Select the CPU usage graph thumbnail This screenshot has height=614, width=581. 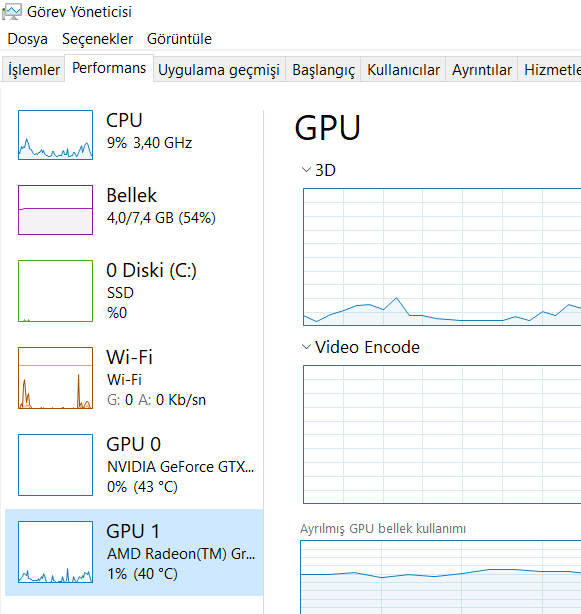[x=55, y=135]
